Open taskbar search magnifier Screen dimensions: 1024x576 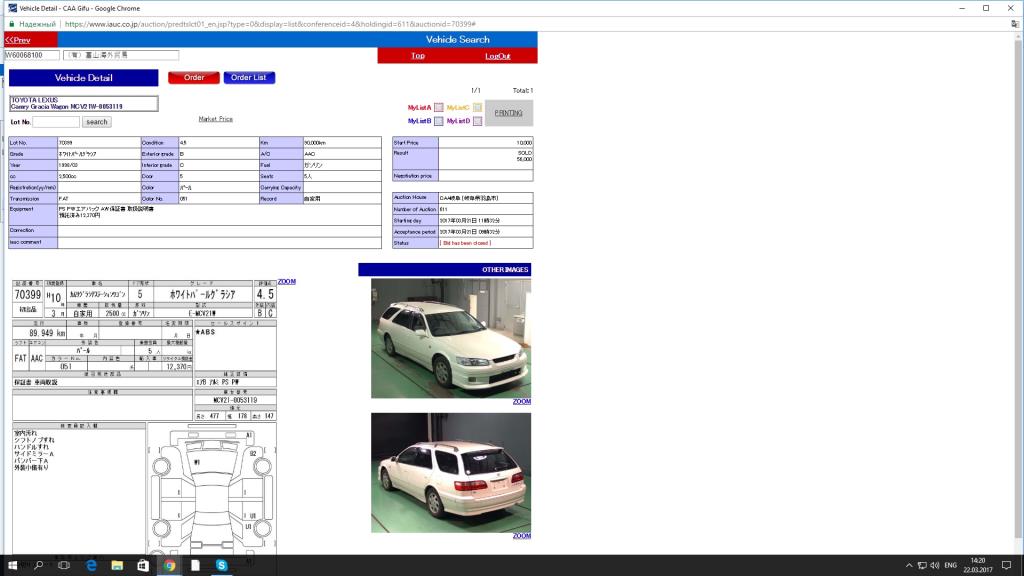[x=39, y=565]
